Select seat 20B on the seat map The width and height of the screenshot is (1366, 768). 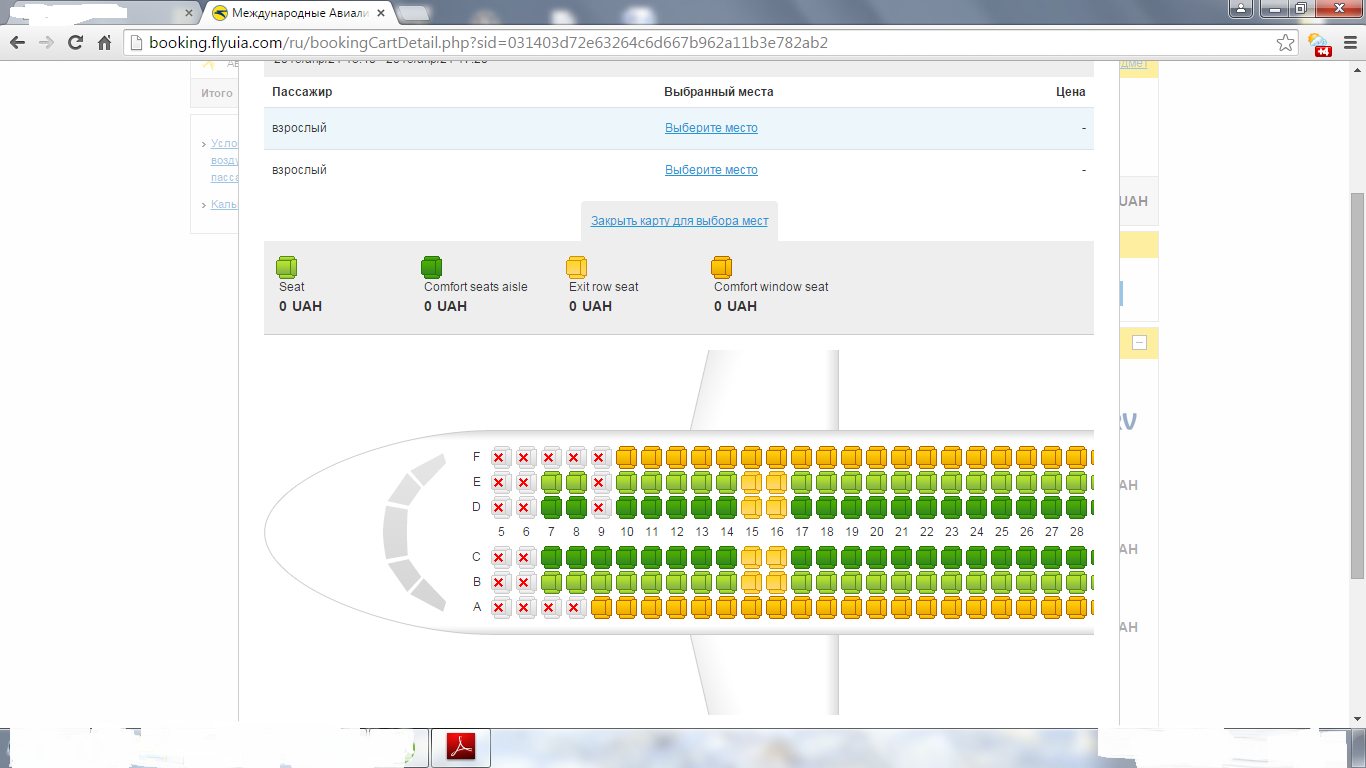(877, 582)
